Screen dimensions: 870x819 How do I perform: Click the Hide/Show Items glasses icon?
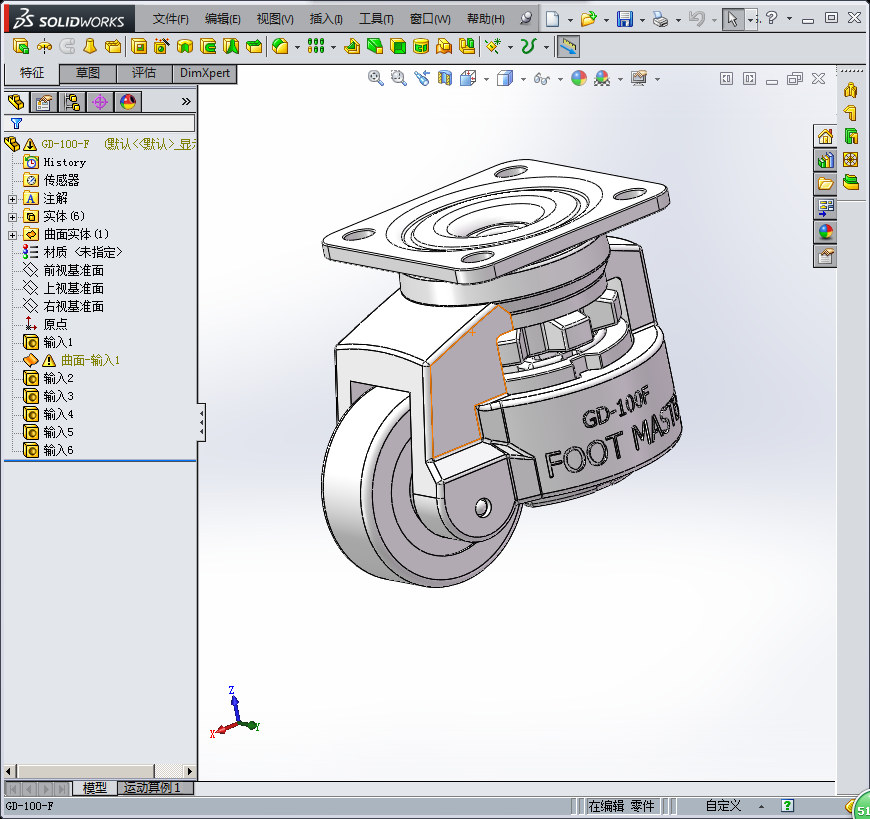click(x=541, y=79)
